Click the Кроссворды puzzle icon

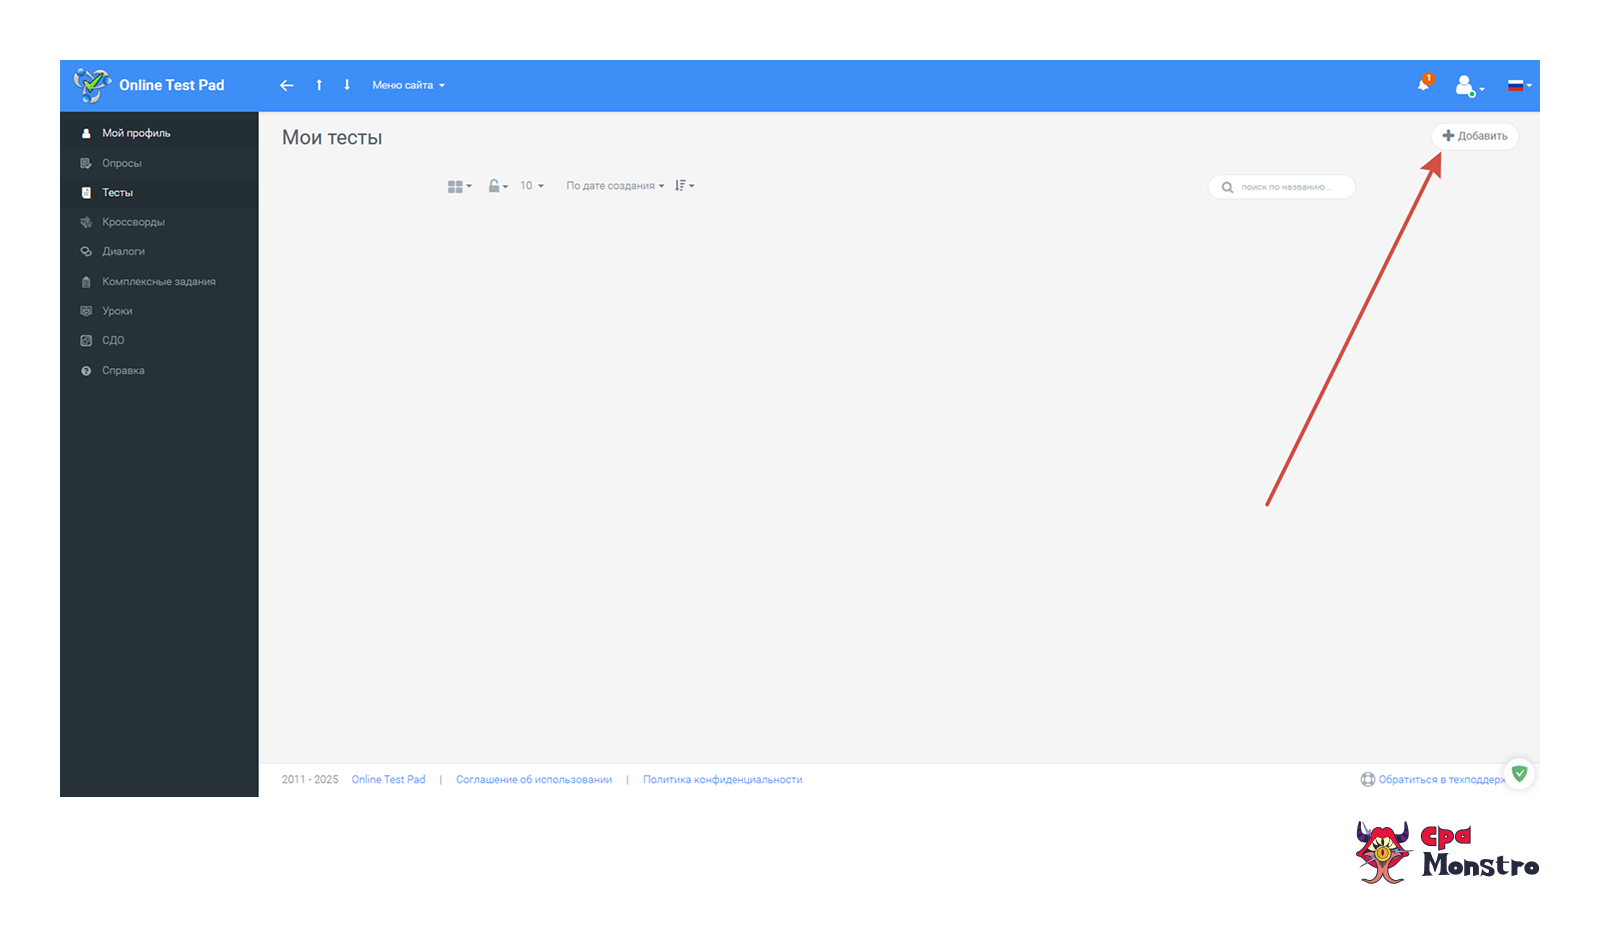[x=86, y=222]
